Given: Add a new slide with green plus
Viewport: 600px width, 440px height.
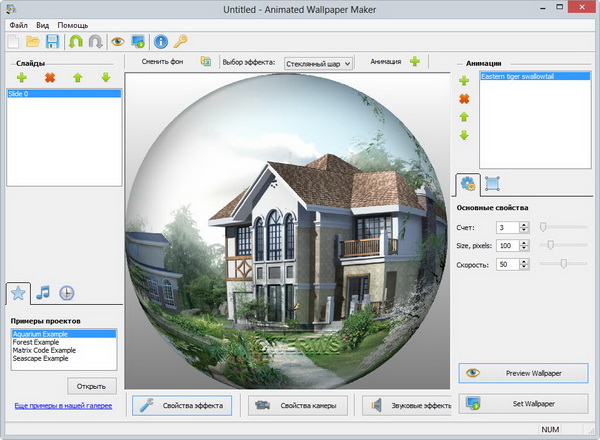Looking at the screenshot, I should 22,77.
